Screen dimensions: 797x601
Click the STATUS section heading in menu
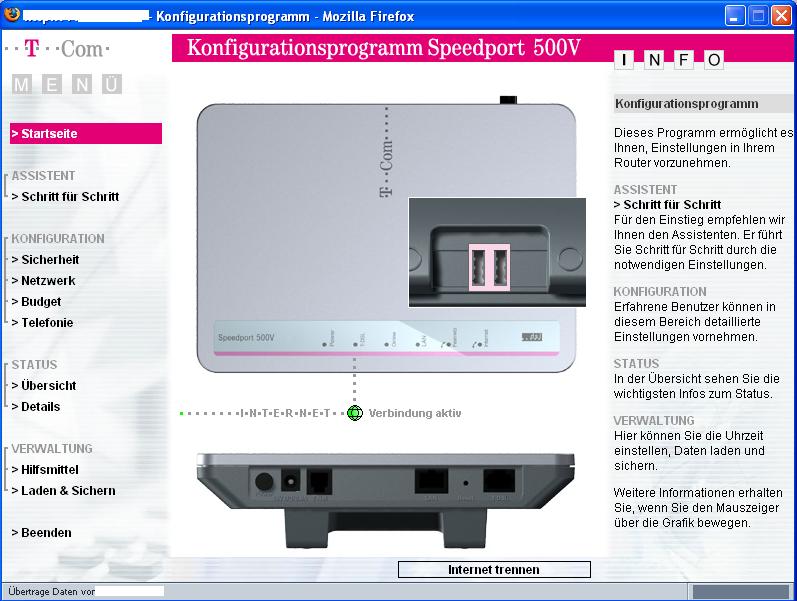click(x=34, y=365)
